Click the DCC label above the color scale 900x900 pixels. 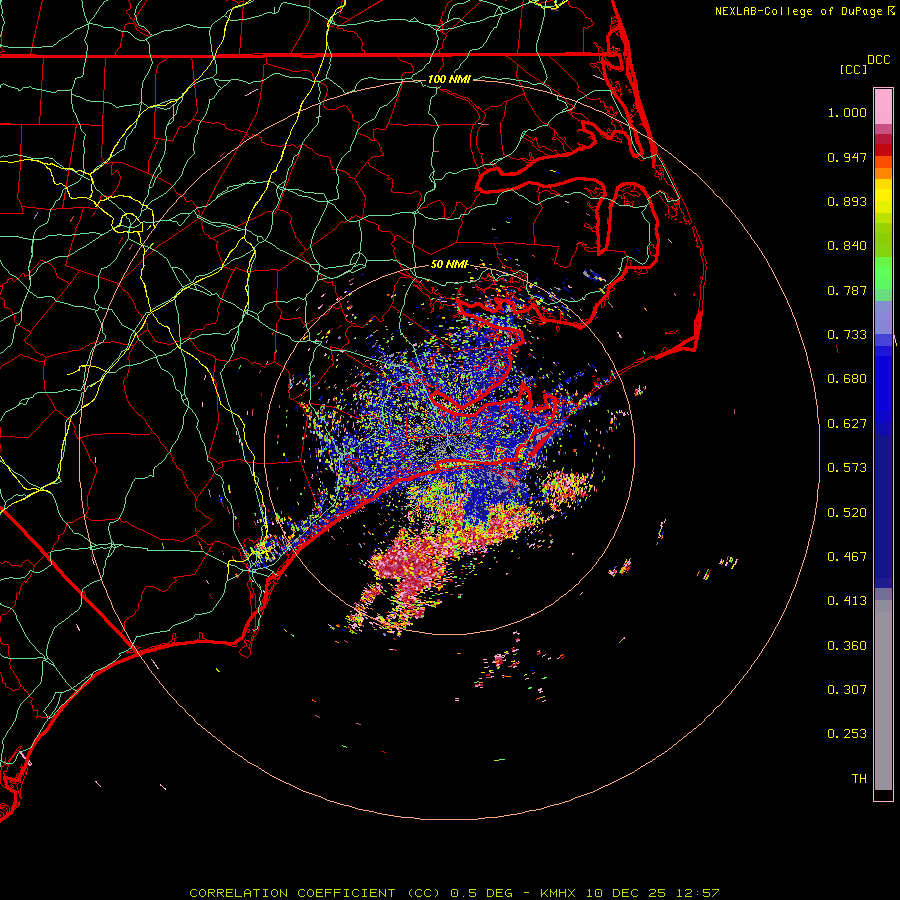pyautogui.click(x=878, y=60)
